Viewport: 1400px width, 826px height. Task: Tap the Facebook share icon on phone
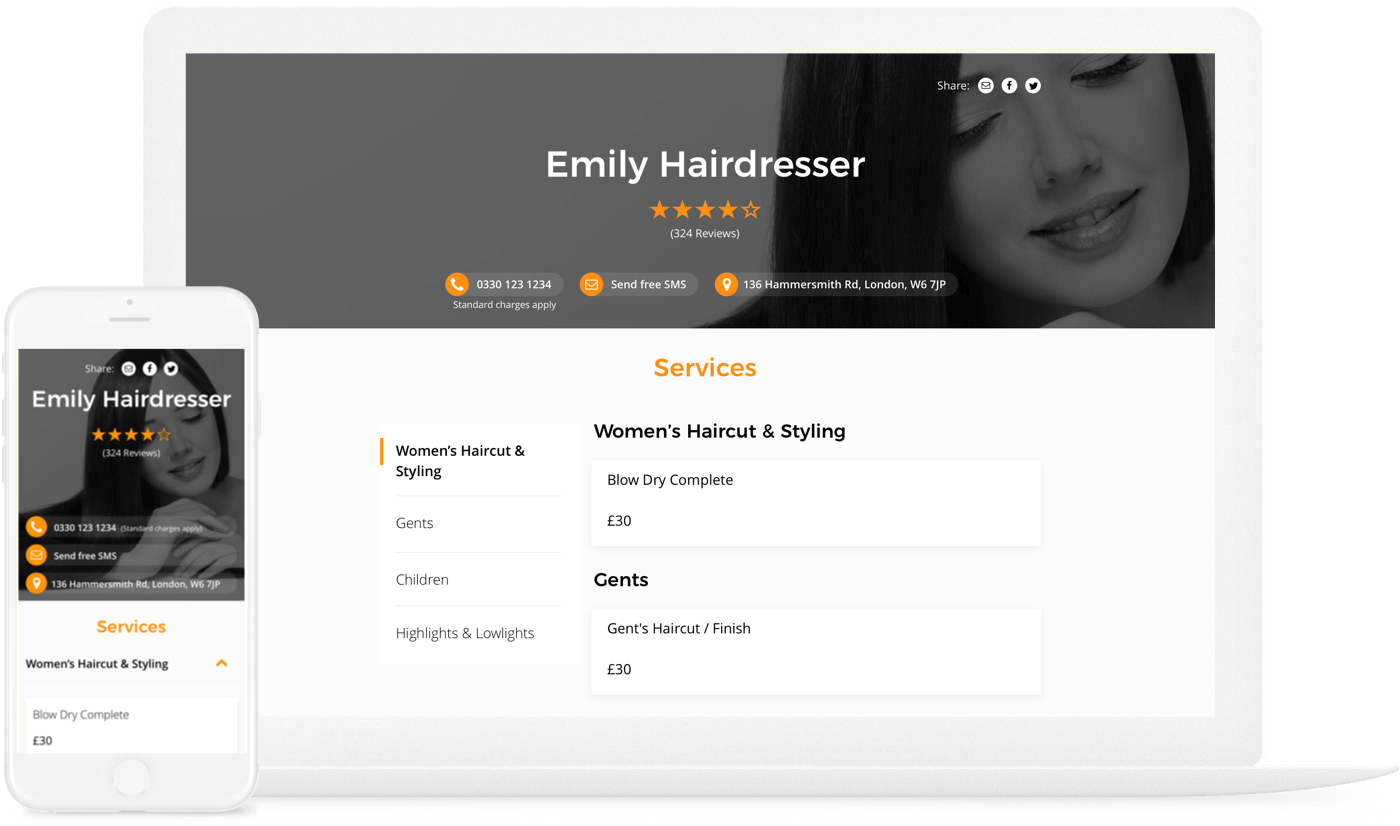150,369
